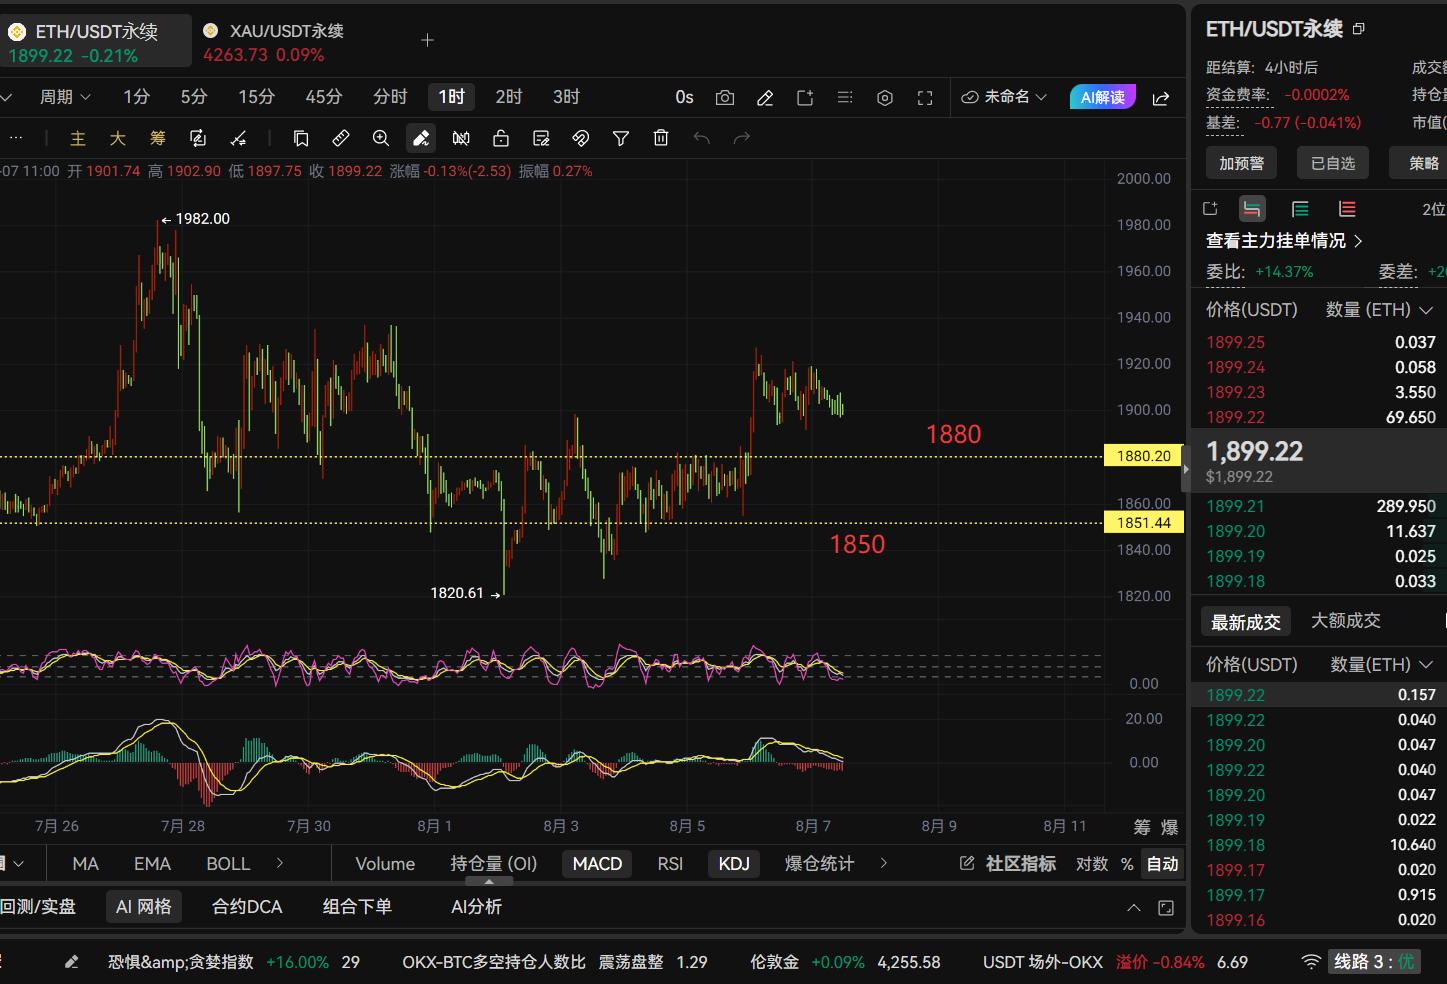Screen dimensions: 1447x984
Task: Select the 15分 timeframe
Action: [x=256, y=97]
